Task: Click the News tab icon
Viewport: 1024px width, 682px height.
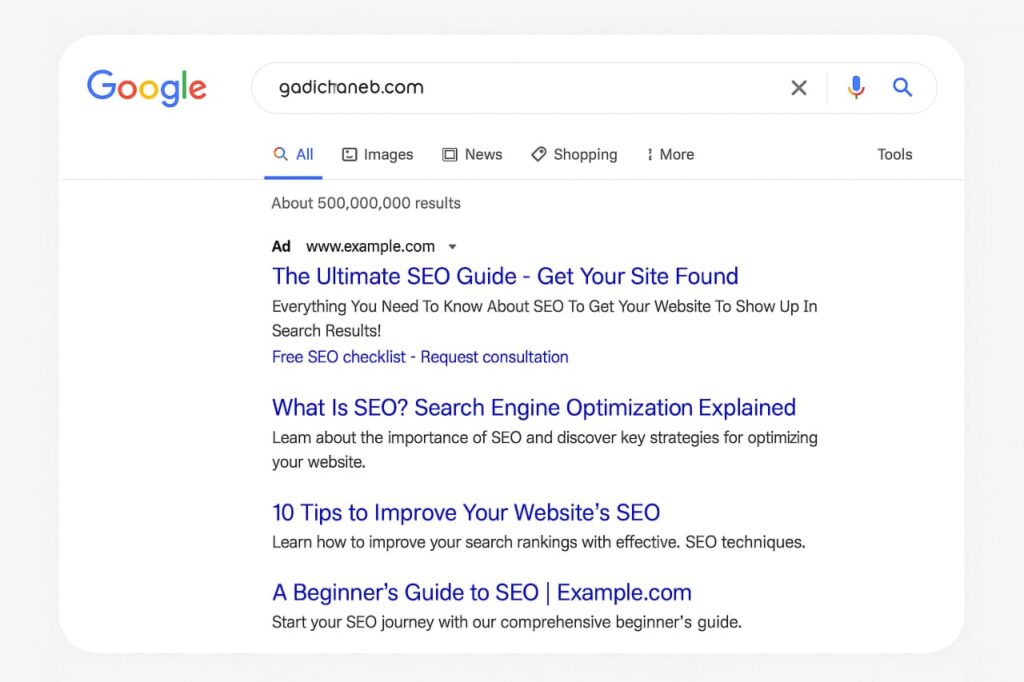Action: (x=450, y=155)
